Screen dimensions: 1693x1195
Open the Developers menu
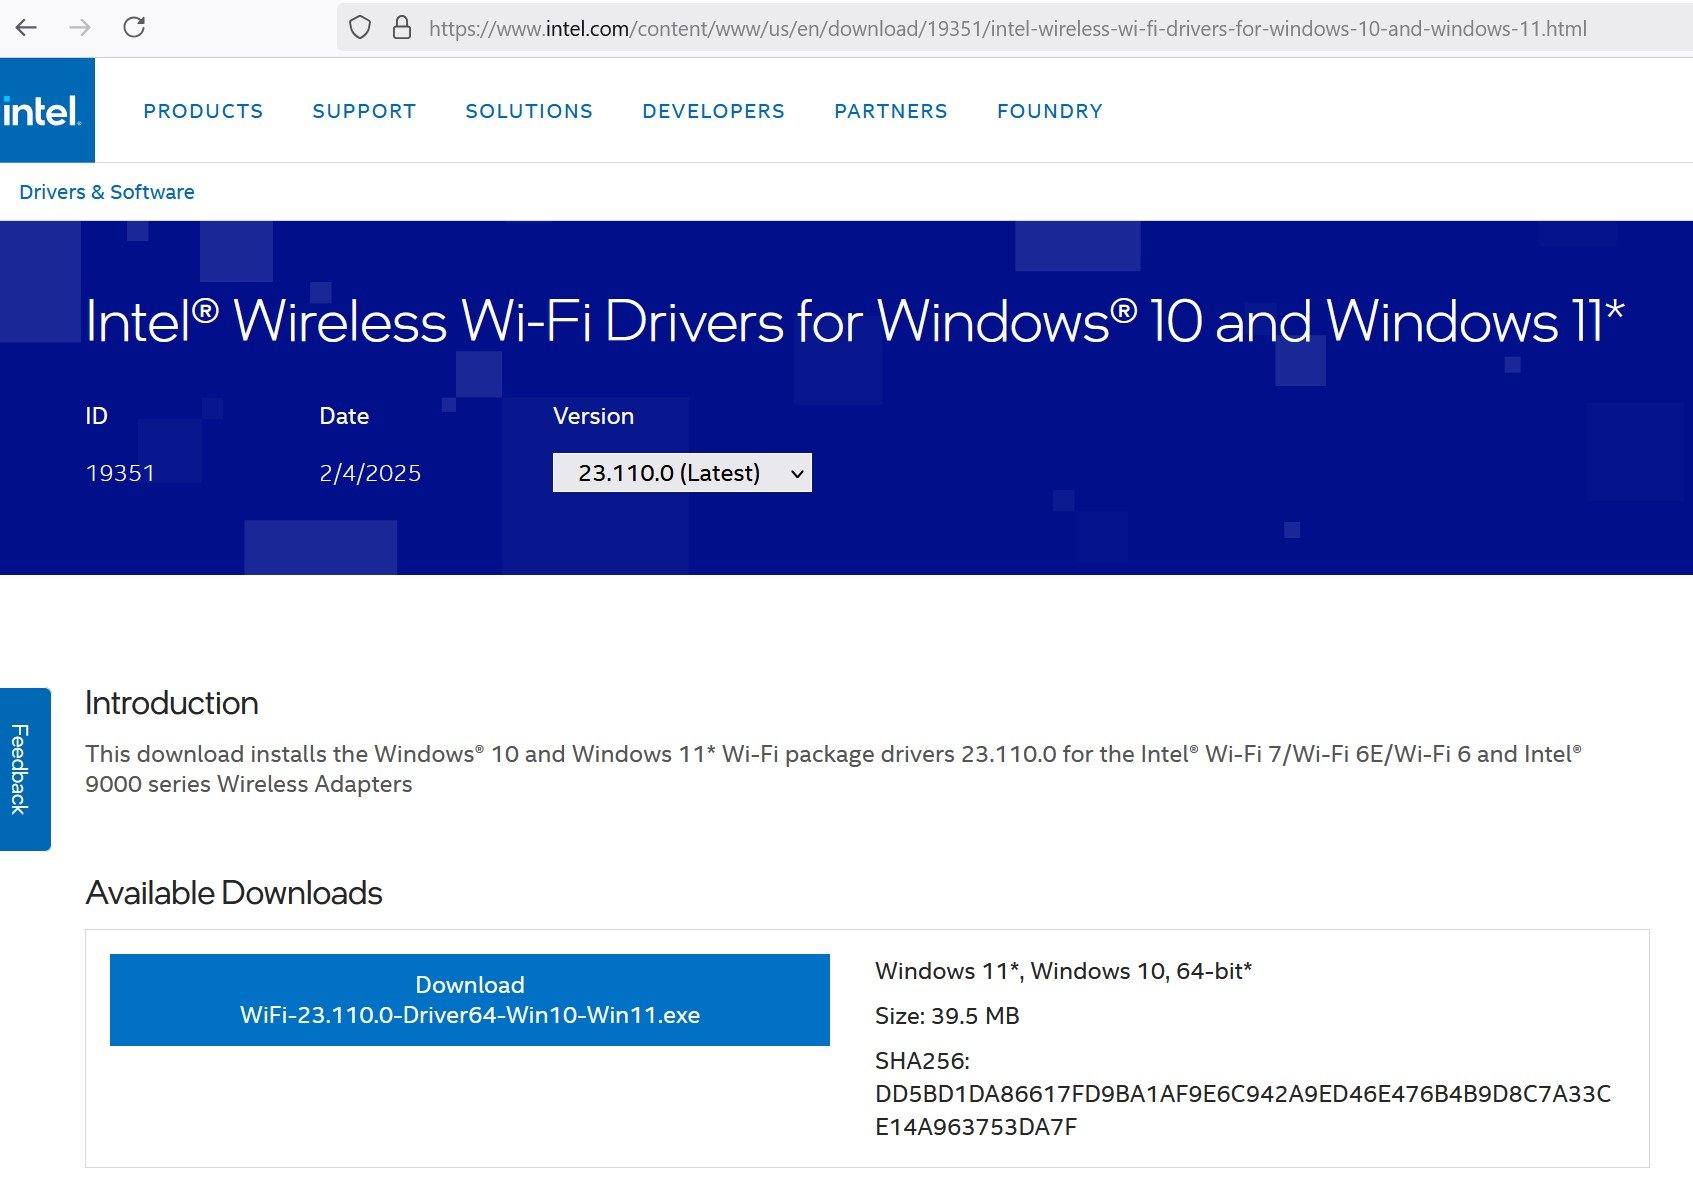coord(714,111)
